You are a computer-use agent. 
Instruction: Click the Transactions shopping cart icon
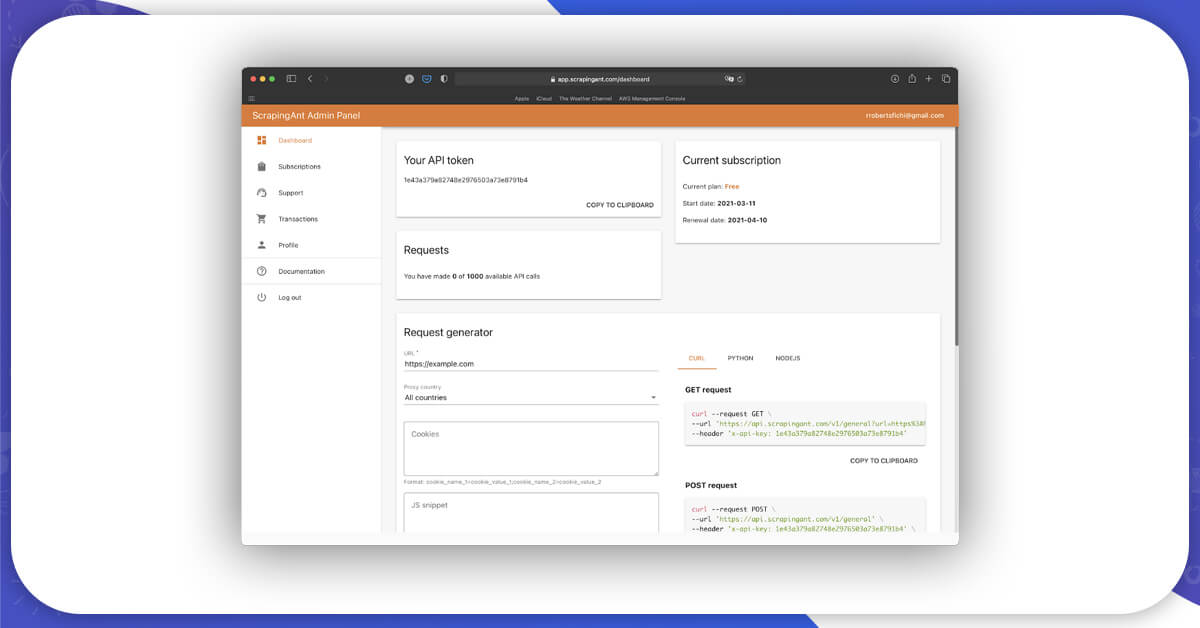pyautogui.click(x=262, y=219)
